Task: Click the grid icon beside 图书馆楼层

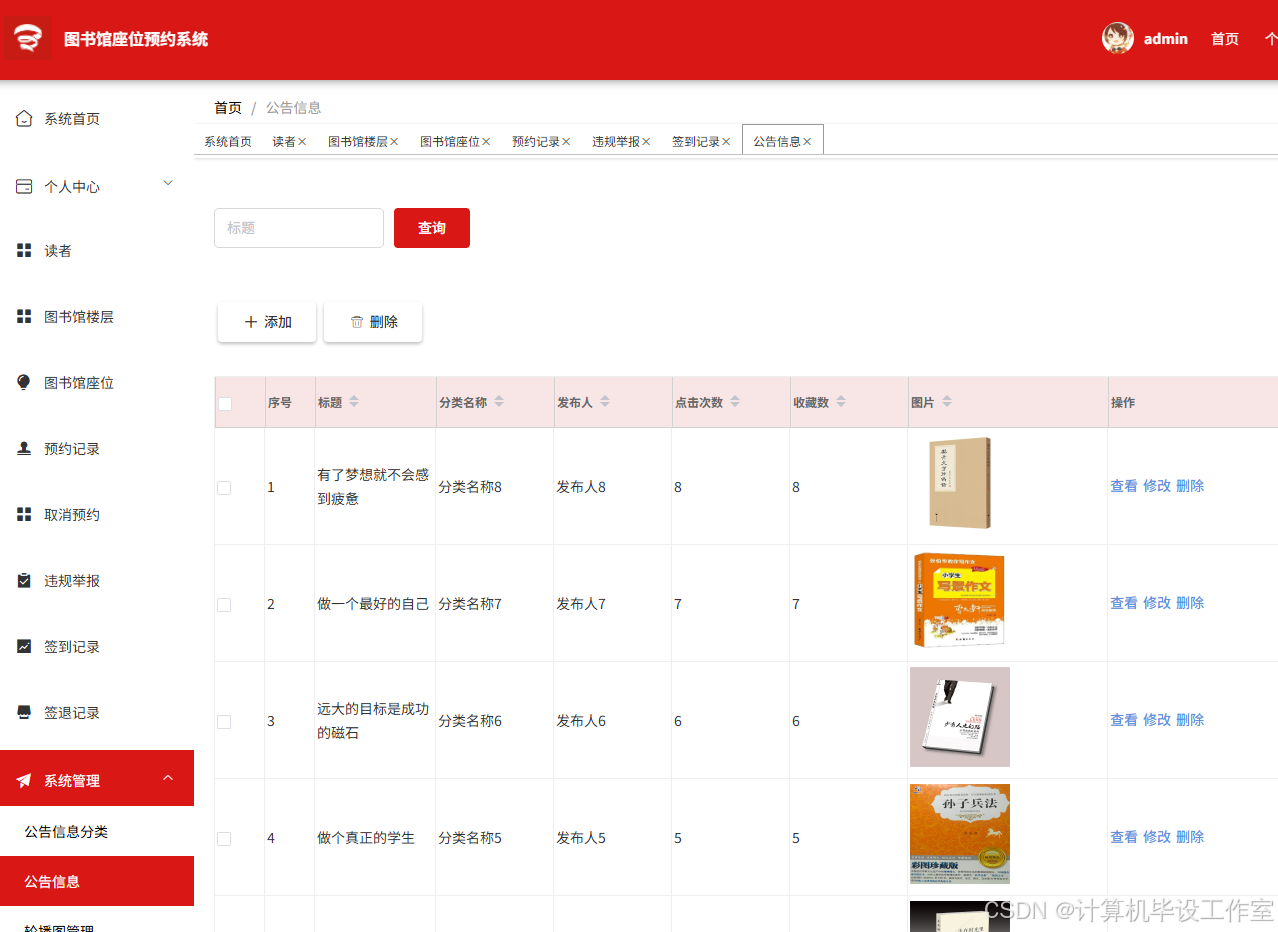Action: point(24,317)
